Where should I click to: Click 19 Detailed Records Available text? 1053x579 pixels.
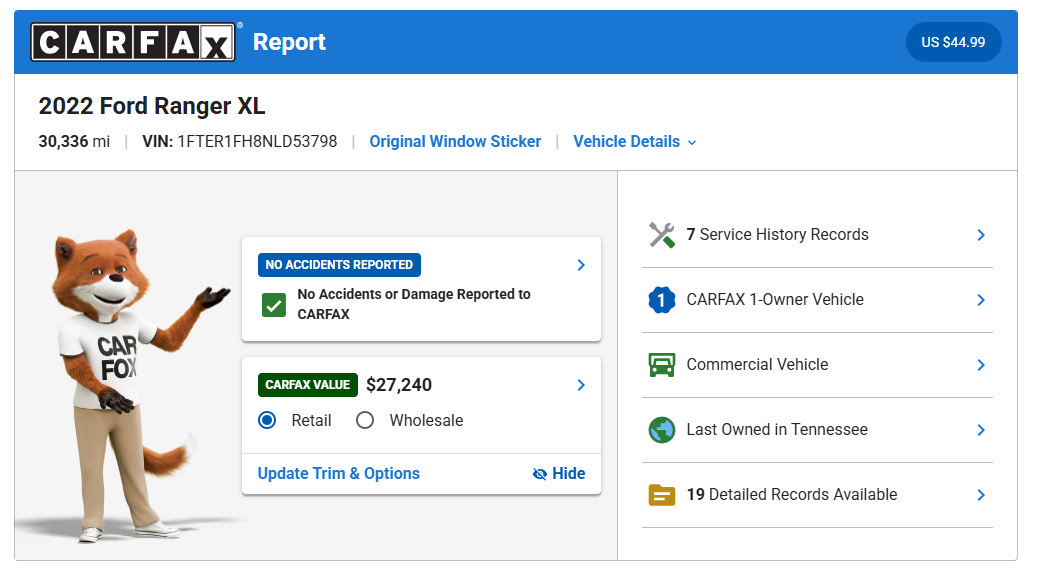click(792, 495)
